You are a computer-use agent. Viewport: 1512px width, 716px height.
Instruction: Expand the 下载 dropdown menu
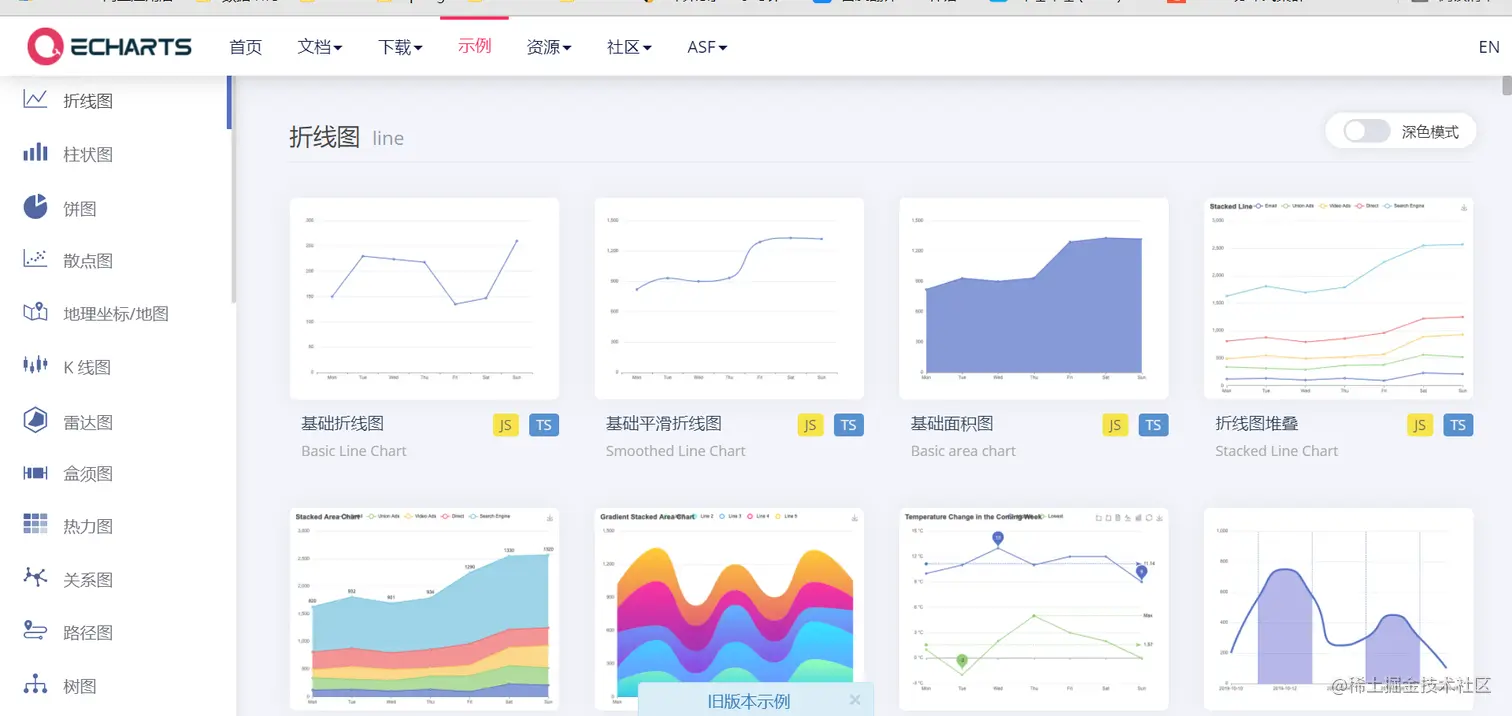coord(400,46)
